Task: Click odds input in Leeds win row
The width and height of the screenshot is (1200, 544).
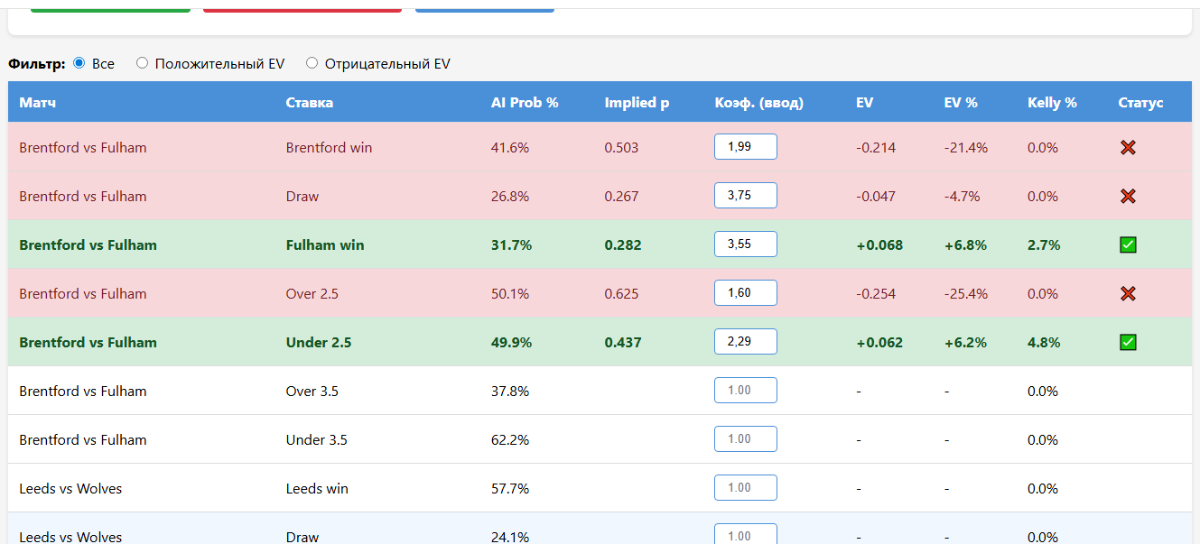Action: (745, 488)
